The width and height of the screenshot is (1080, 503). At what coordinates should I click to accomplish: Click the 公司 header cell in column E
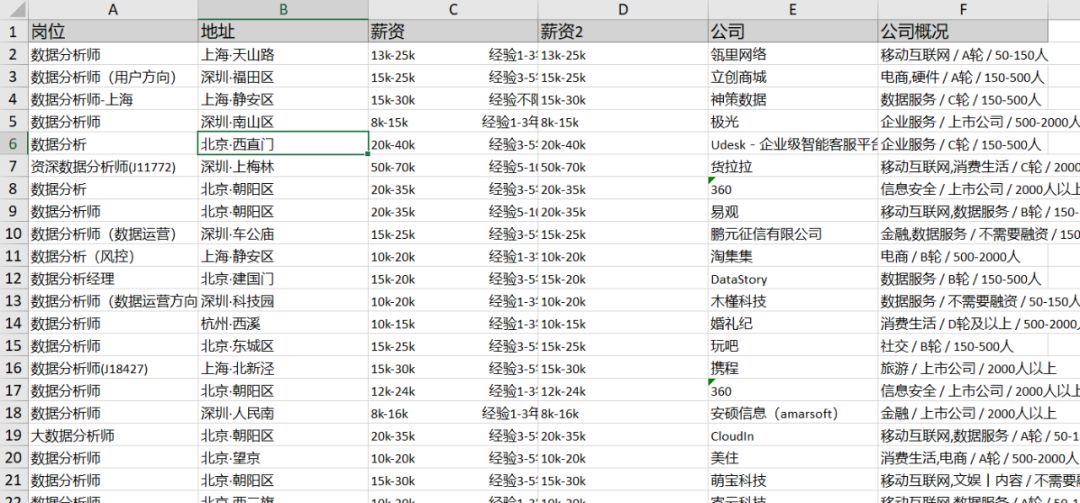(793, 31)
